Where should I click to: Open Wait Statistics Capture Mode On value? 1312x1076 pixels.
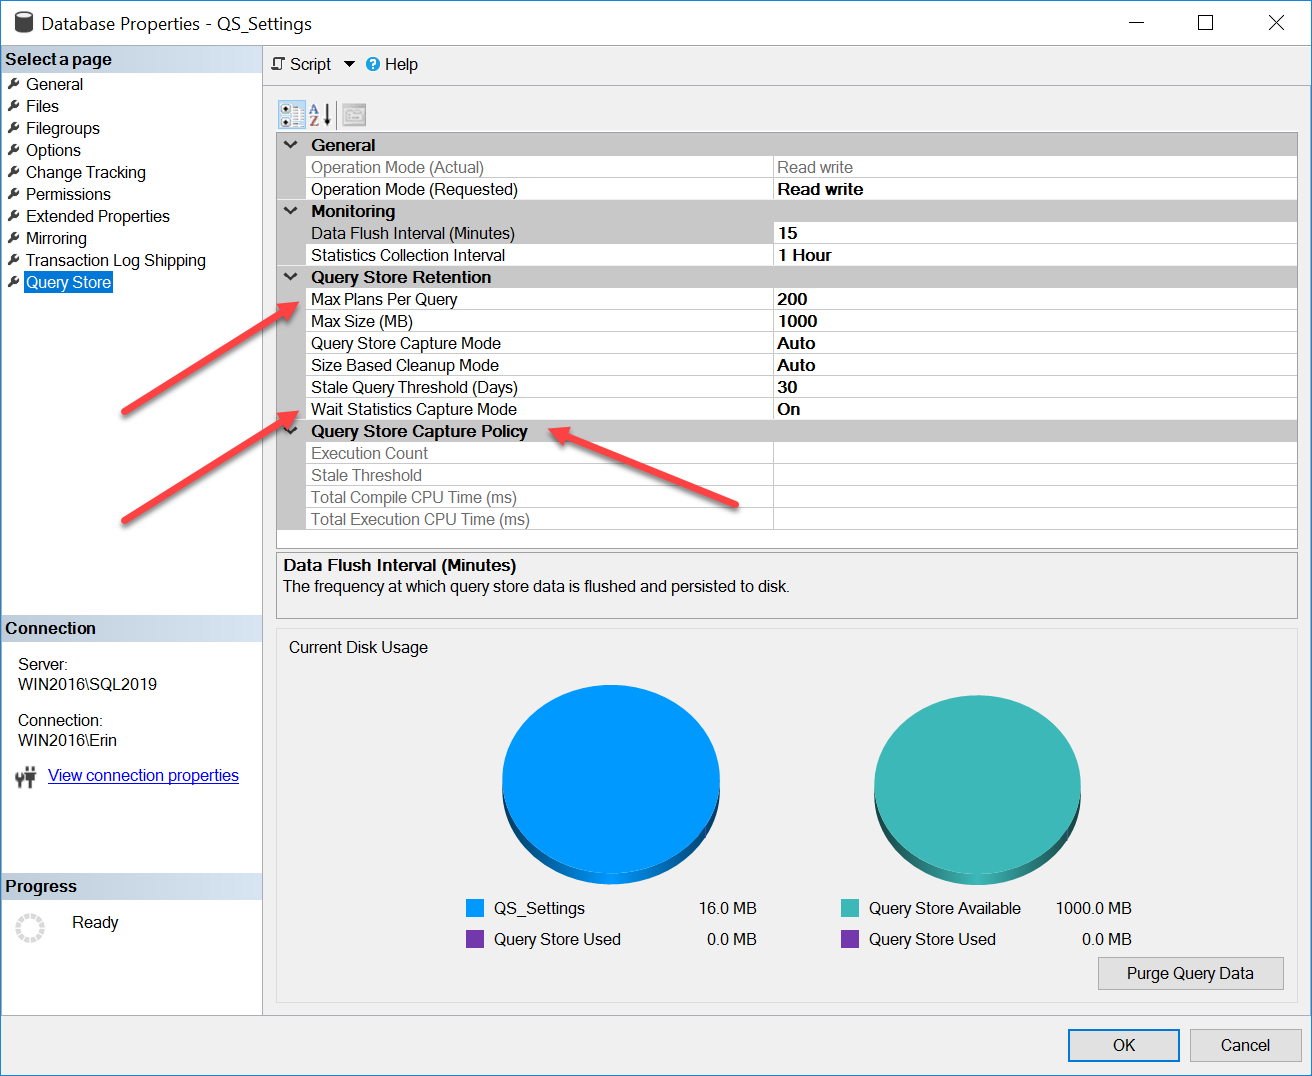[1035, 409]
